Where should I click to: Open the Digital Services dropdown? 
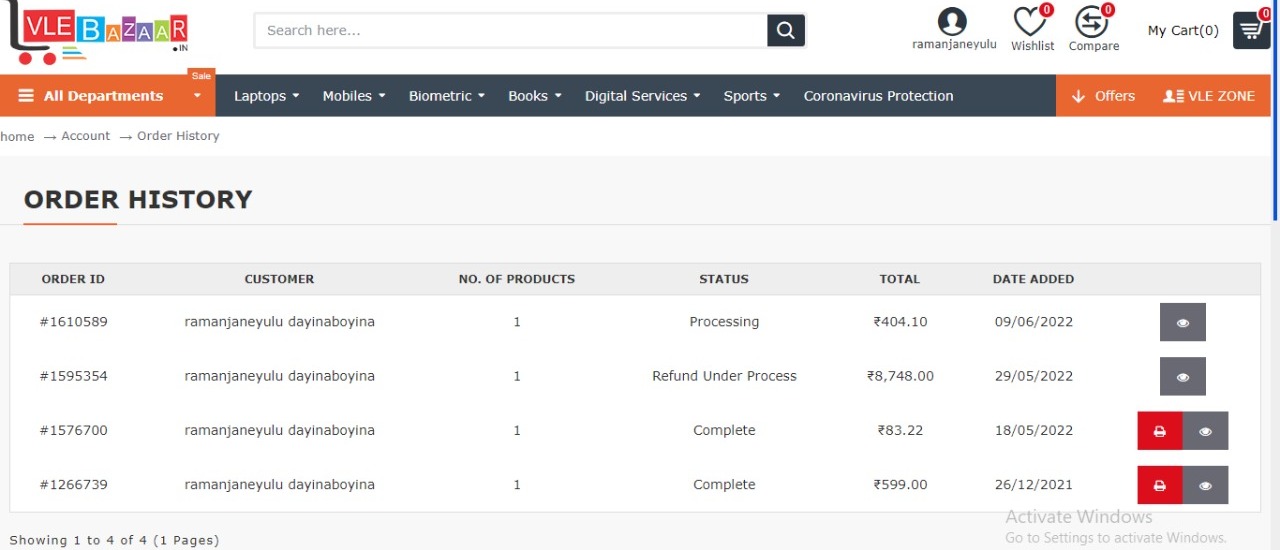[642, 96]
